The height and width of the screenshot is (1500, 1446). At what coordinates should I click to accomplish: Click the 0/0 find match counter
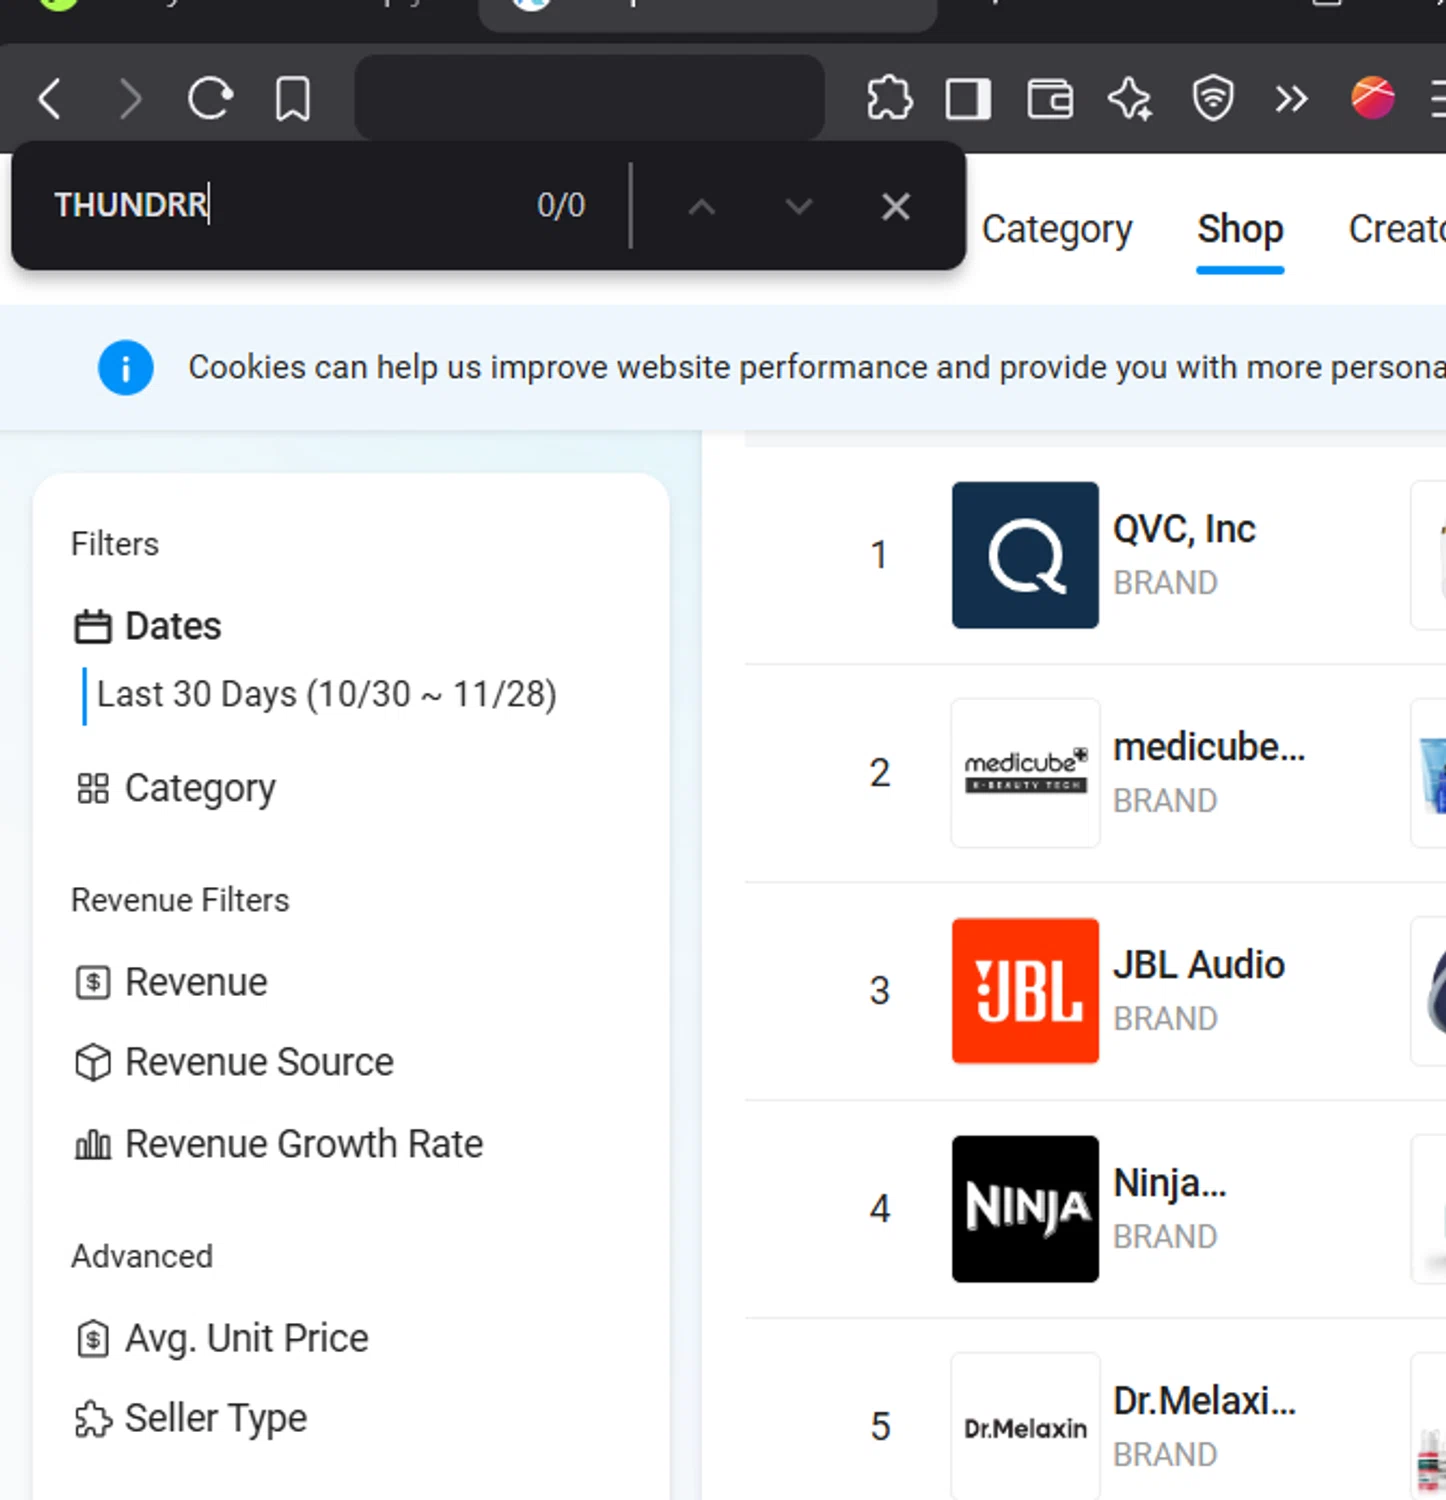[x=561, y=205]
